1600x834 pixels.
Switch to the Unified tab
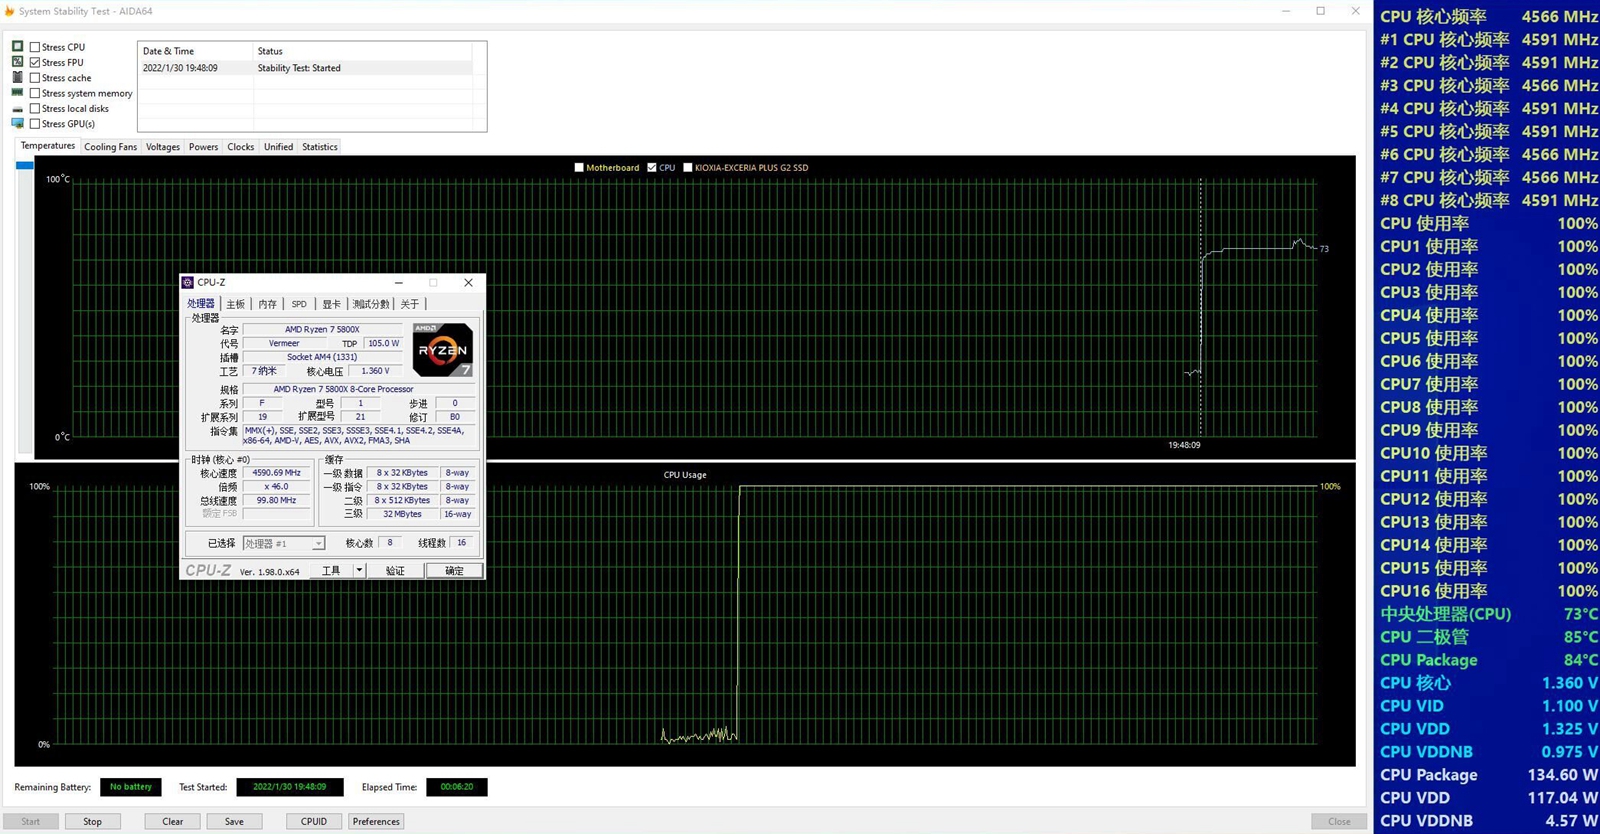coord(278,147)
